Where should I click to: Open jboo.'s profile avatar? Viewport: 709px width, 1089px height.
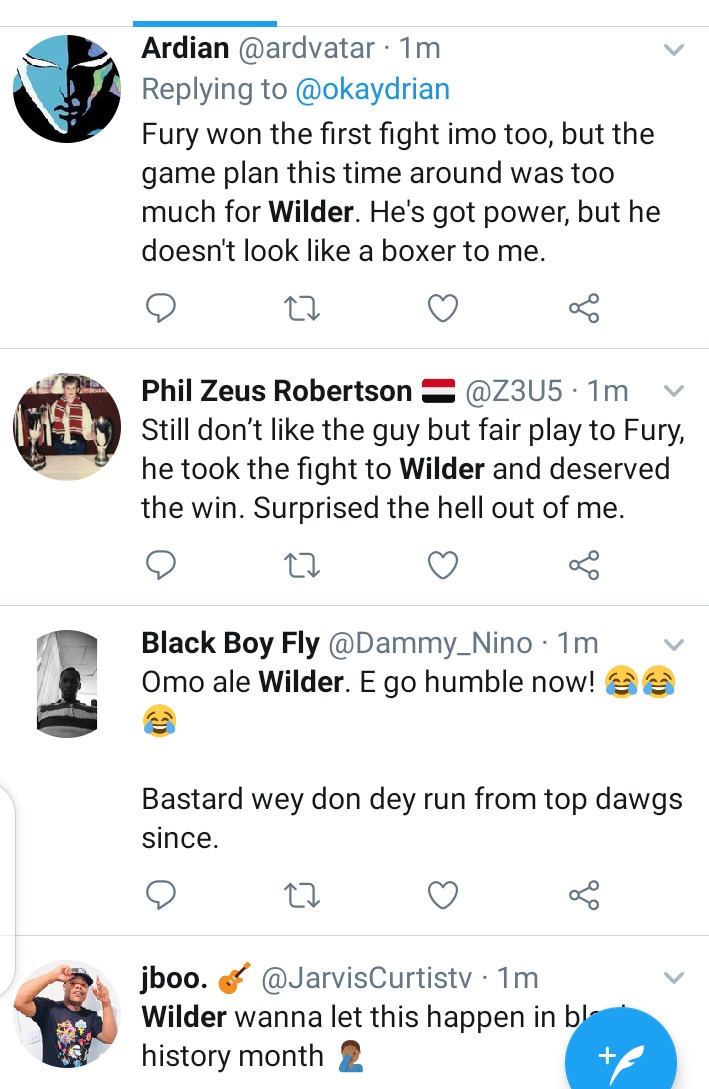(66, 1012)
